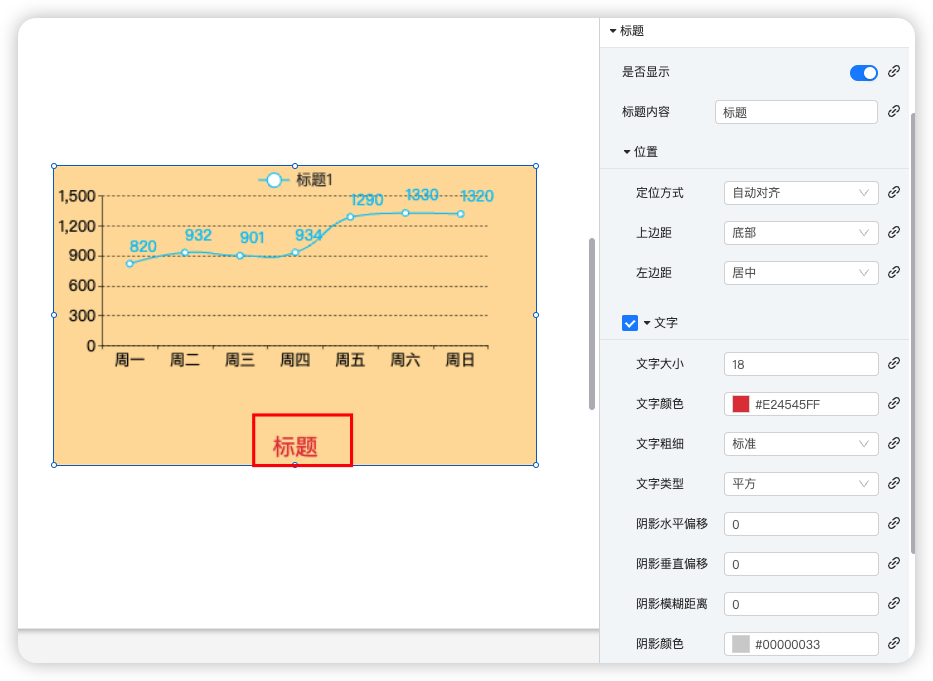This screenshot has height=681, width=933.
Task: Click the 周四 axis label
Action: click(x=295, y=360)
